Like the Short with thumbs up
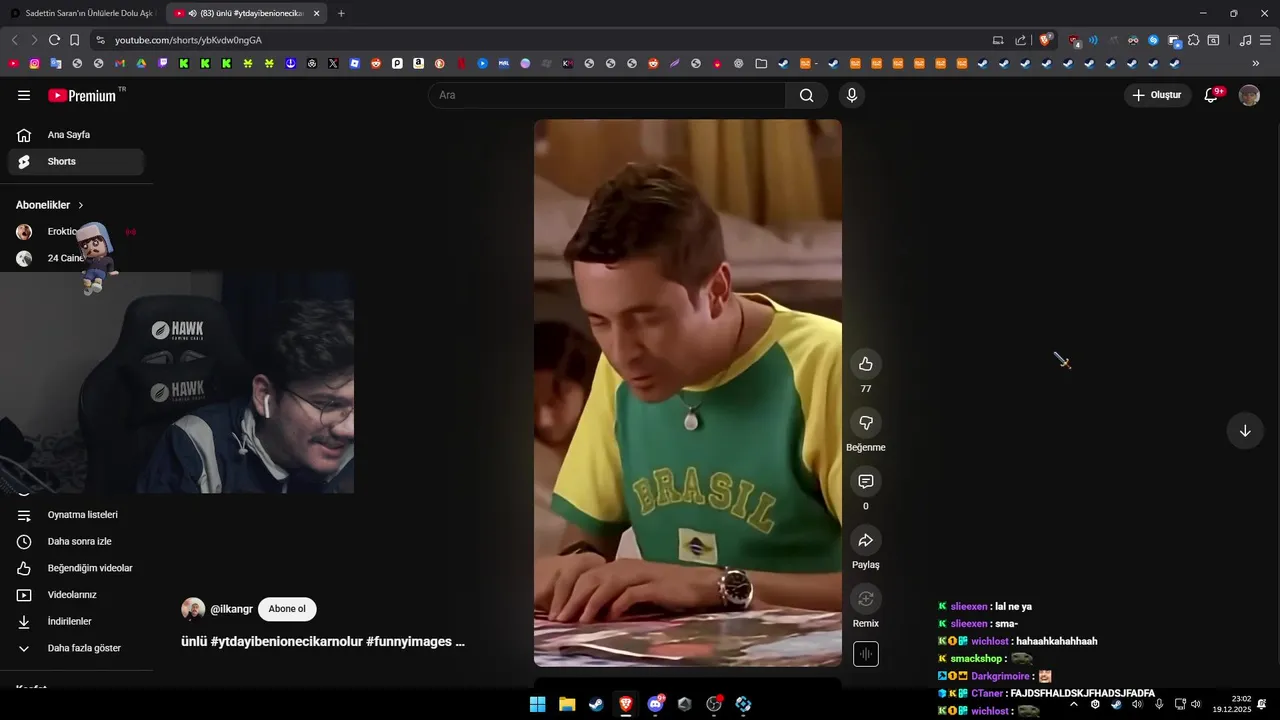Image resolution: width=1280 pixels, height=720 pixels. click(866, 364)
